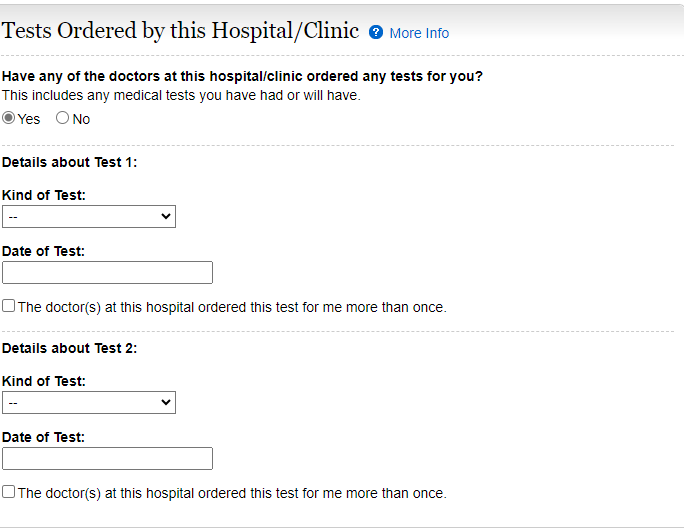Click the 'Tests Ordered by this Hospital/Clinic' heading

pyautogui.click(x=181, y=31)
